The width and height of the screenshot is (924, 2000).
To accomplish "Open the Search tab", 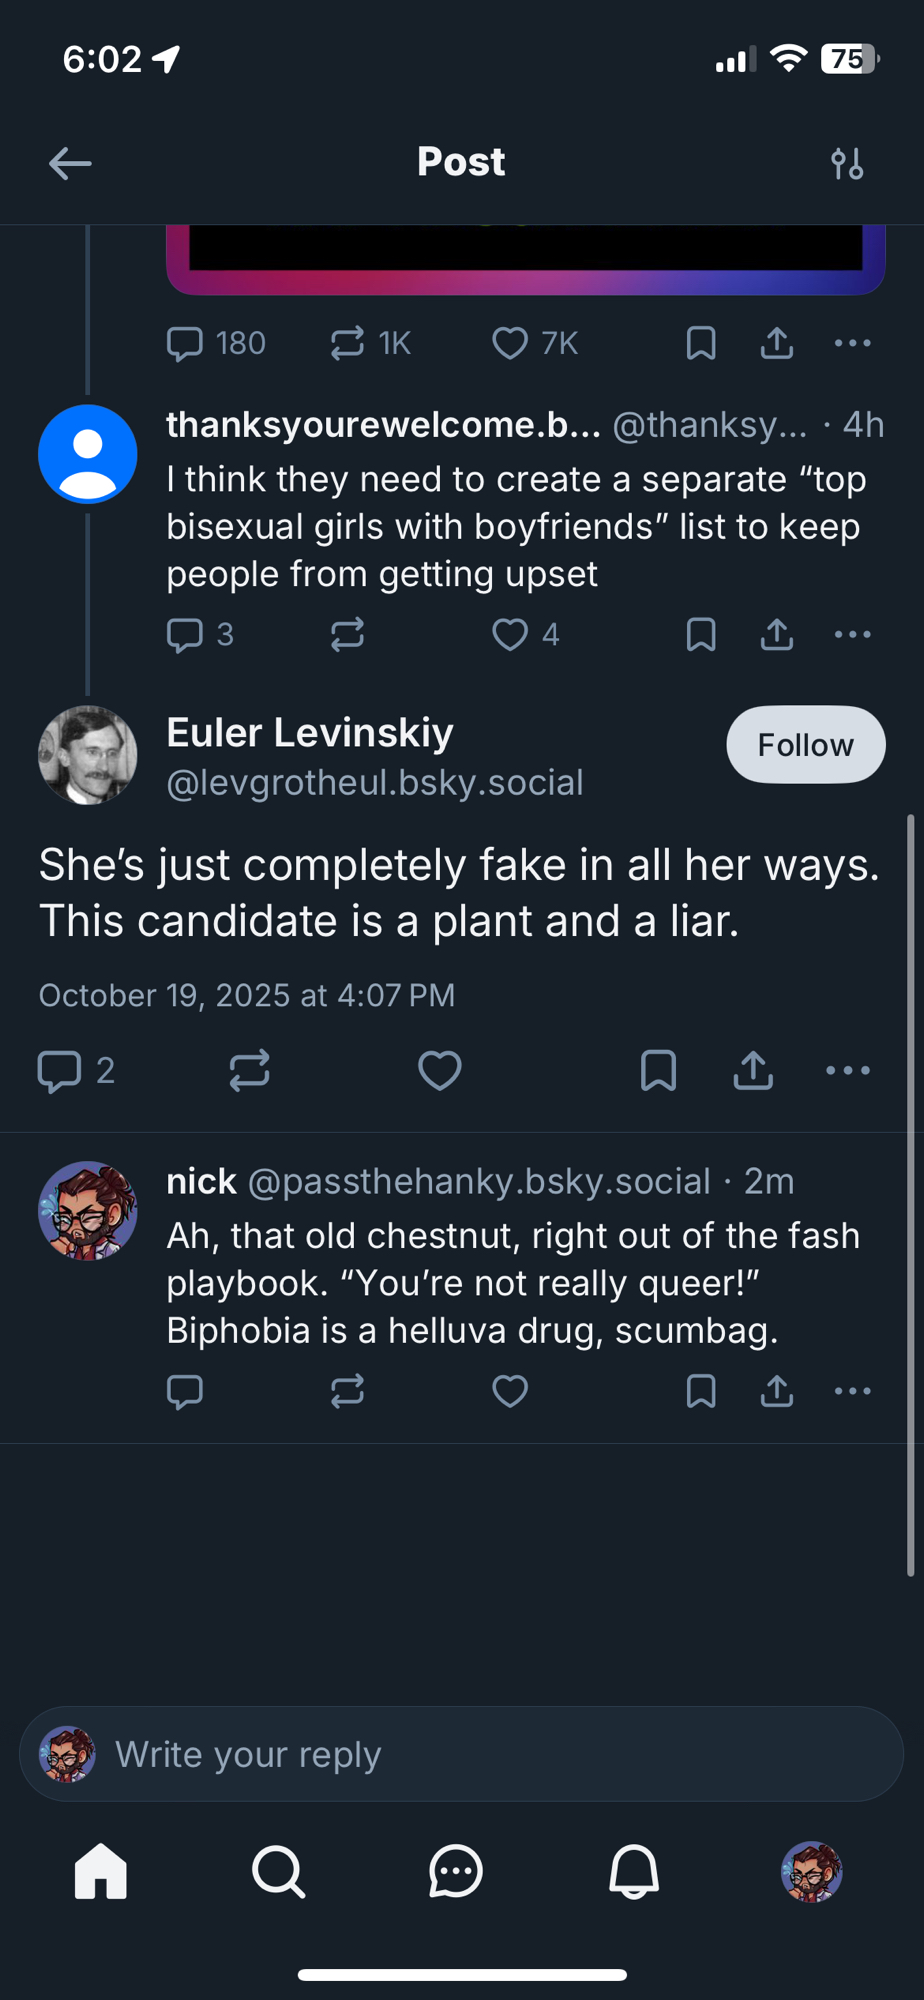I will 278,1871.
